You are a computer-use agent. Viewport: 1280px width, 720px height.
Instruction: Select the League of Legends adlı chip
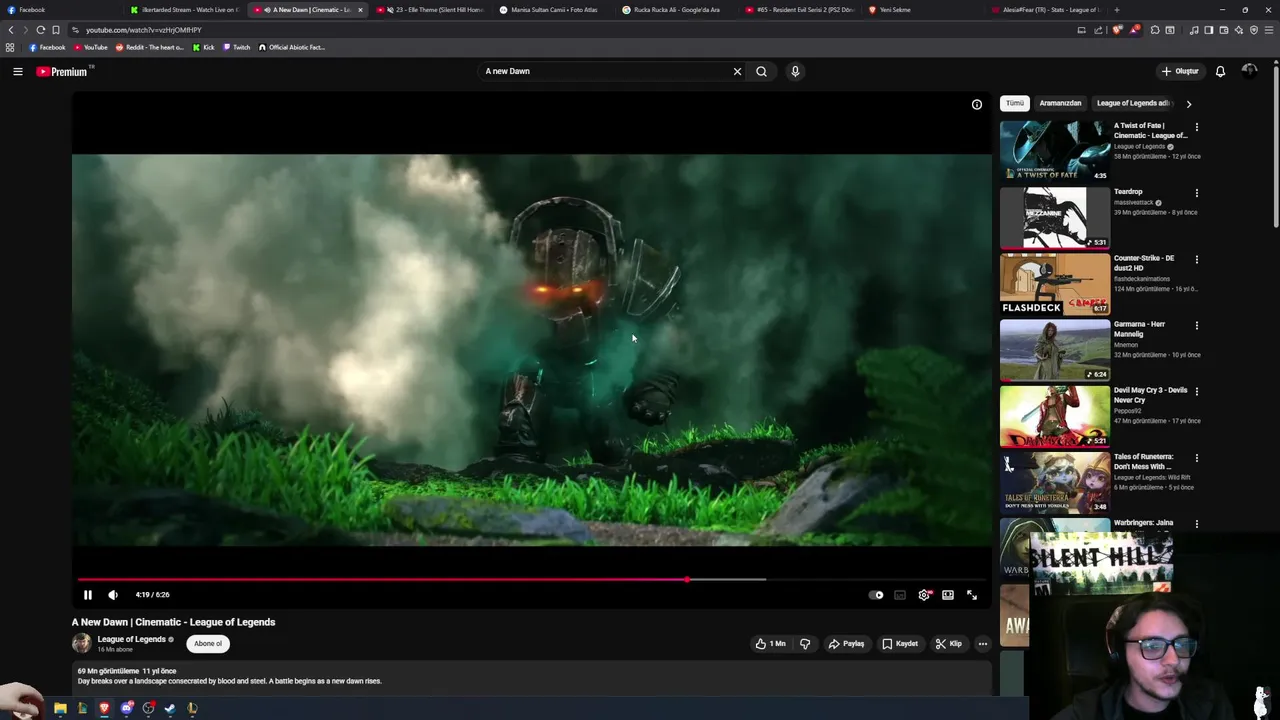point(1133,103)
